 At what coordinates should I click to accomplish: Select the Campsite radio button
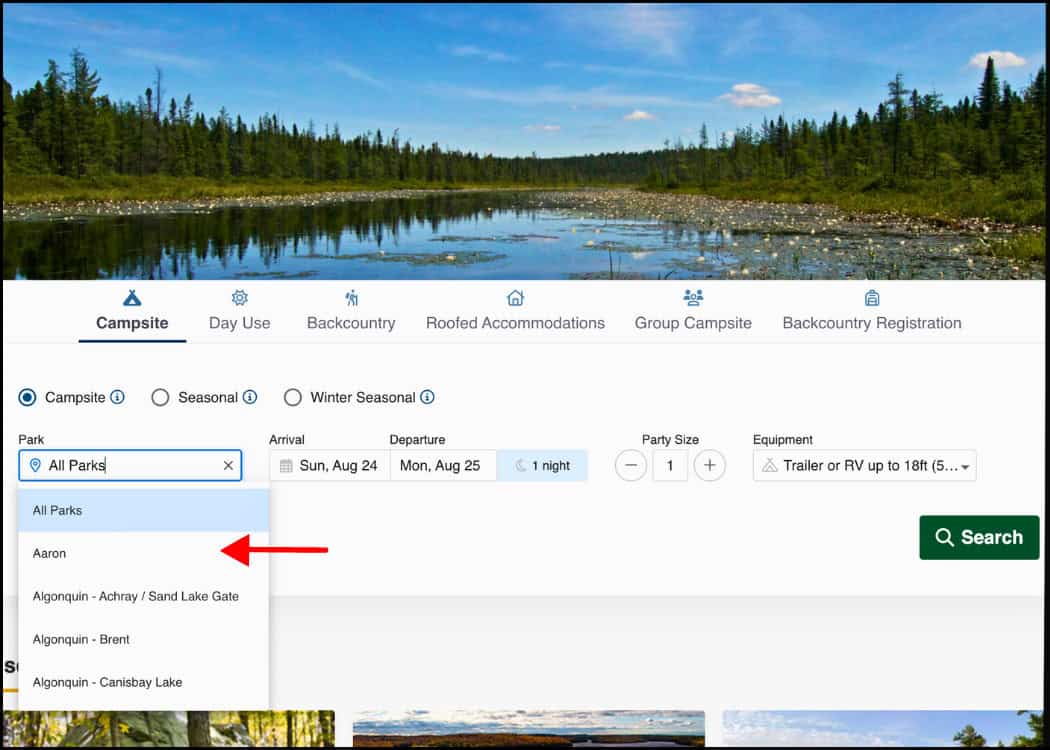pyautogui.click(x=27, y=397)
